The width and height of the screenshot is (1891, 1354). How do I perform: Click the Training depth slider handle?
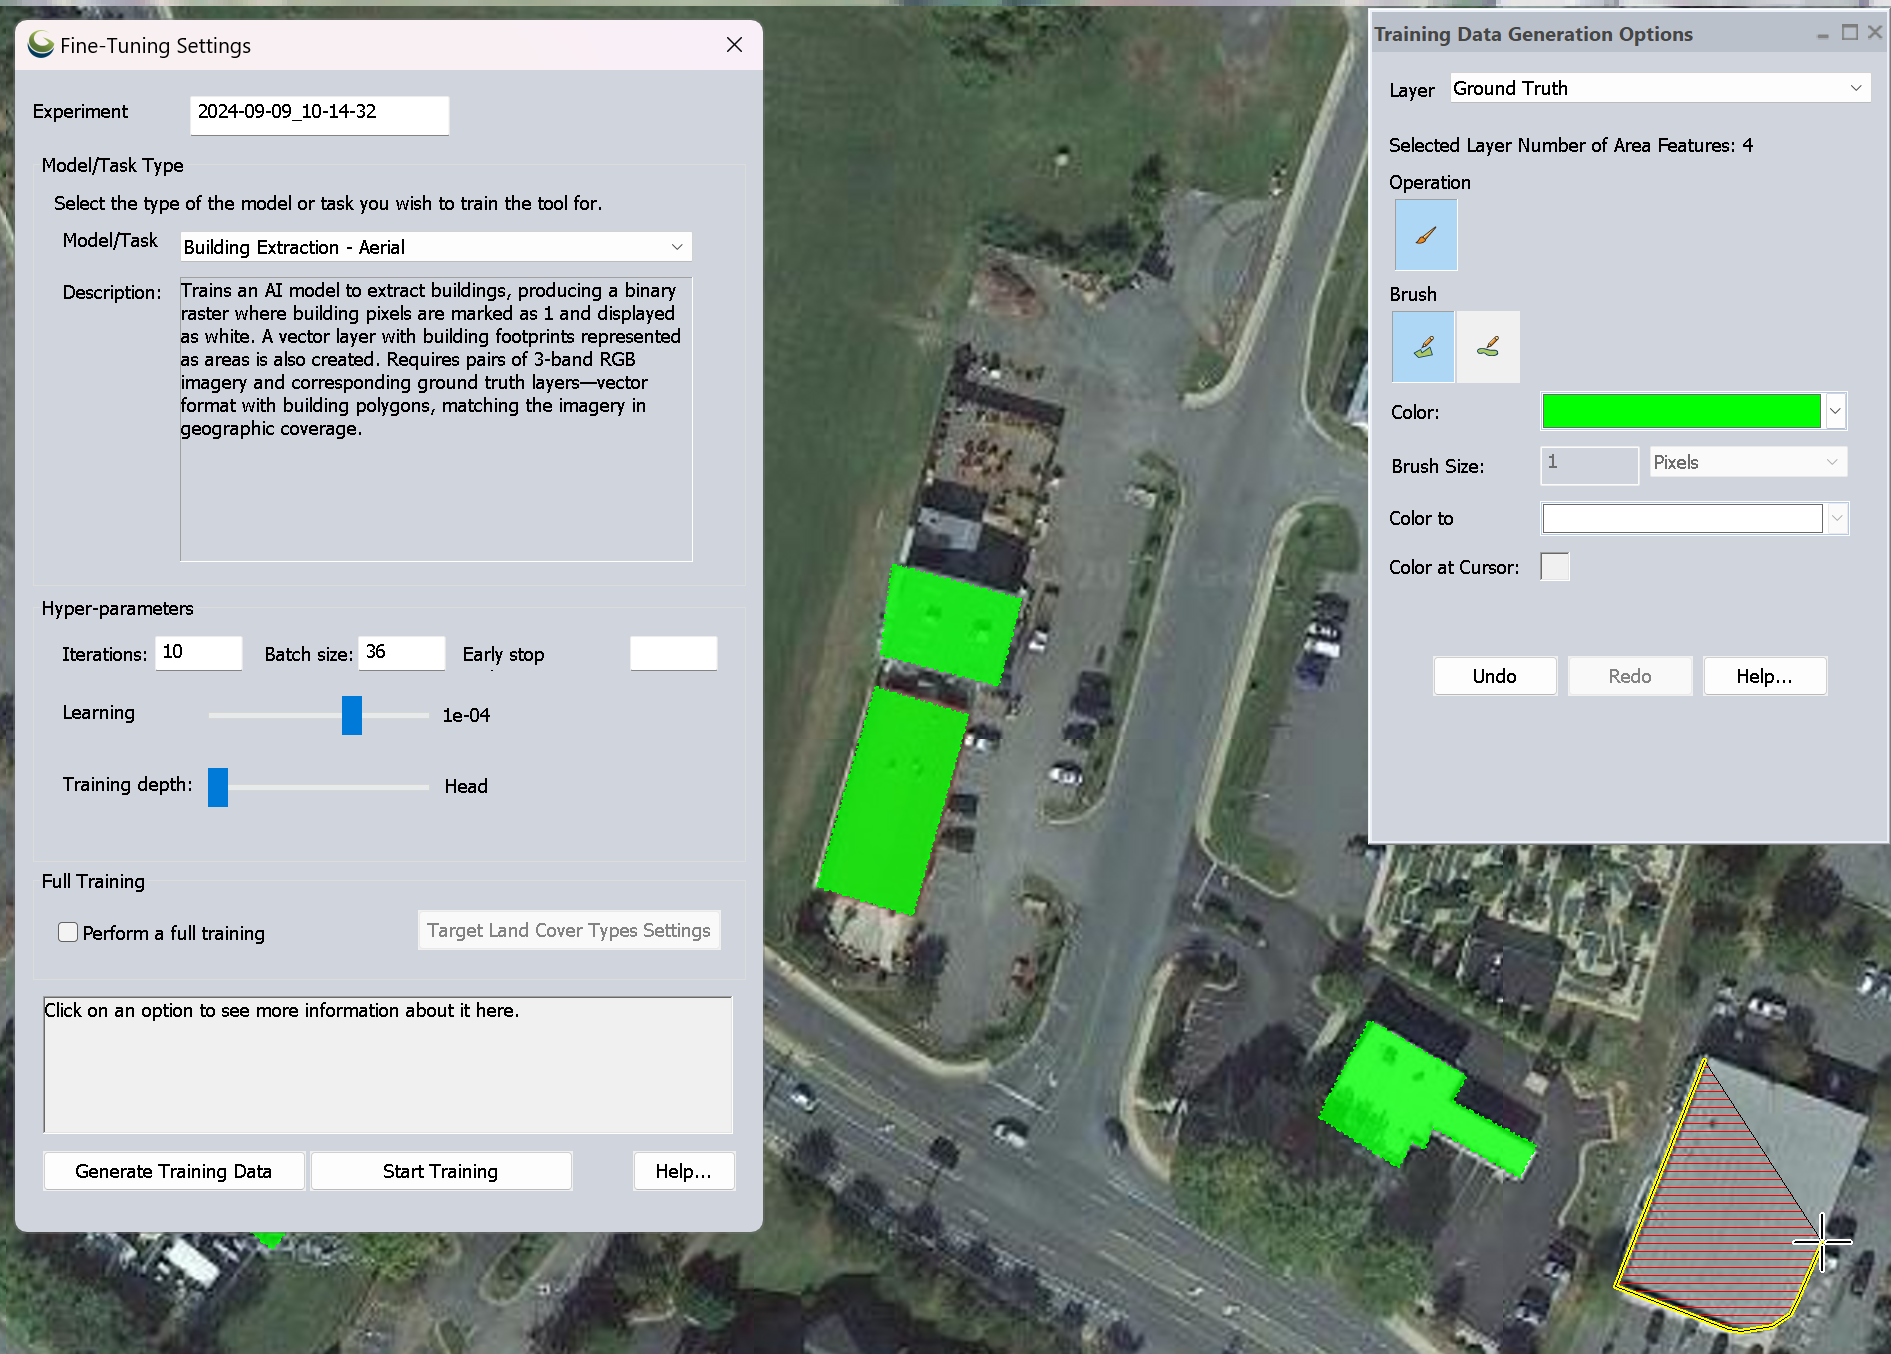coord(218,787)
